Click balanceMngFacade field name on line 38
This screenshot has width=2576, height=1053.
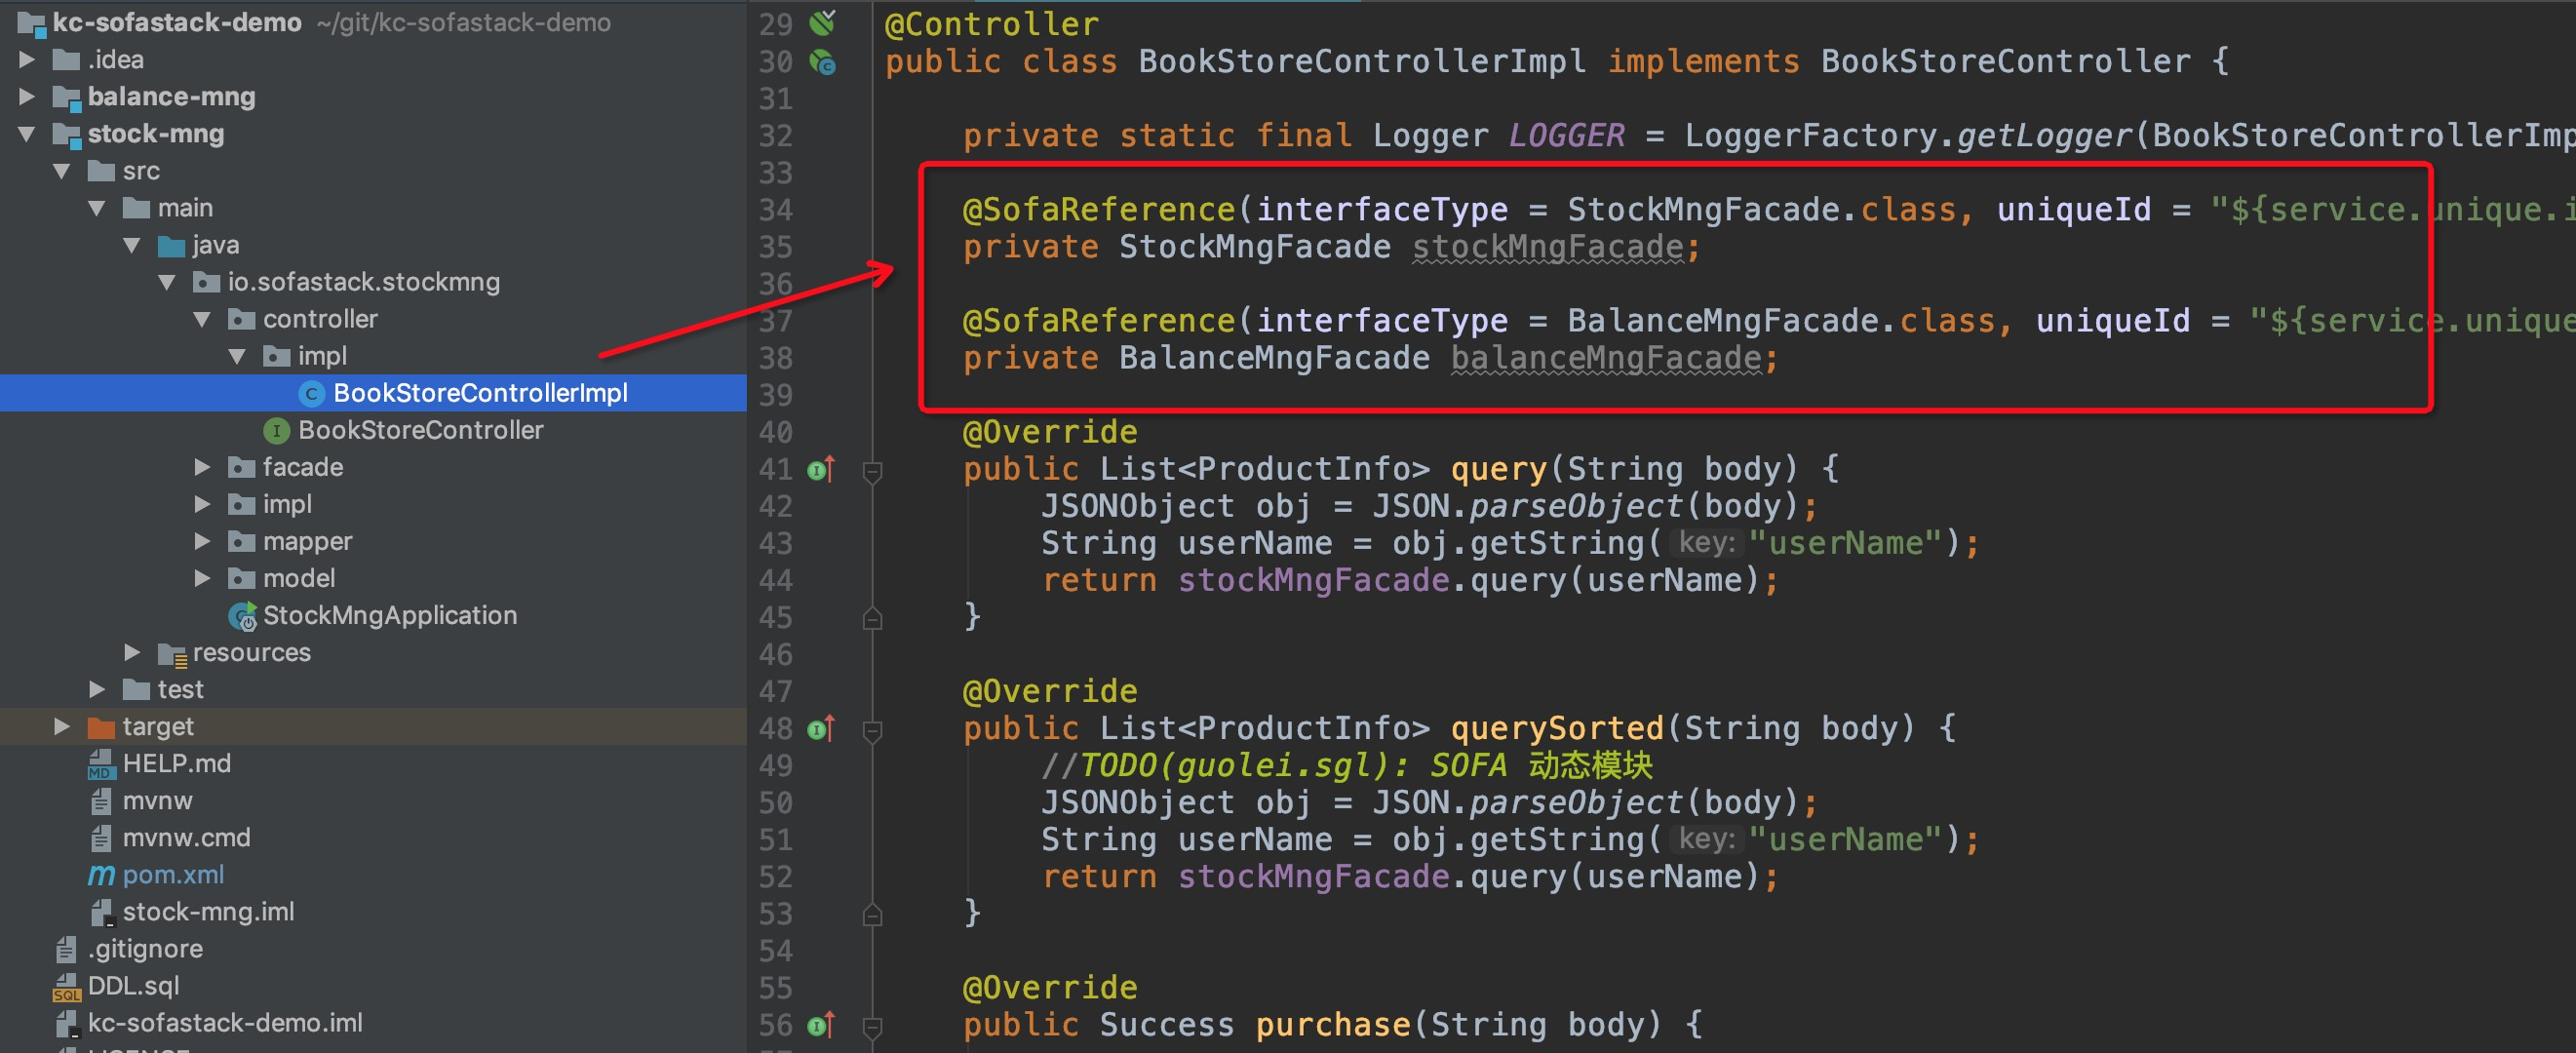[x=1607, y=358]
